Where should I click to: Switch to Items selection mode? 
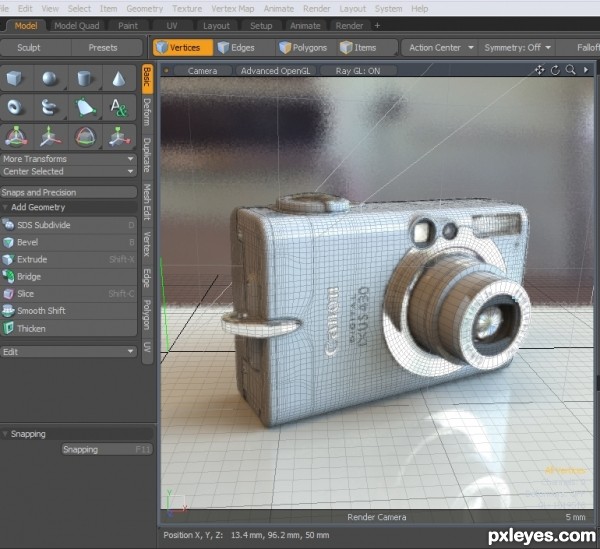(x=365, y=48)
